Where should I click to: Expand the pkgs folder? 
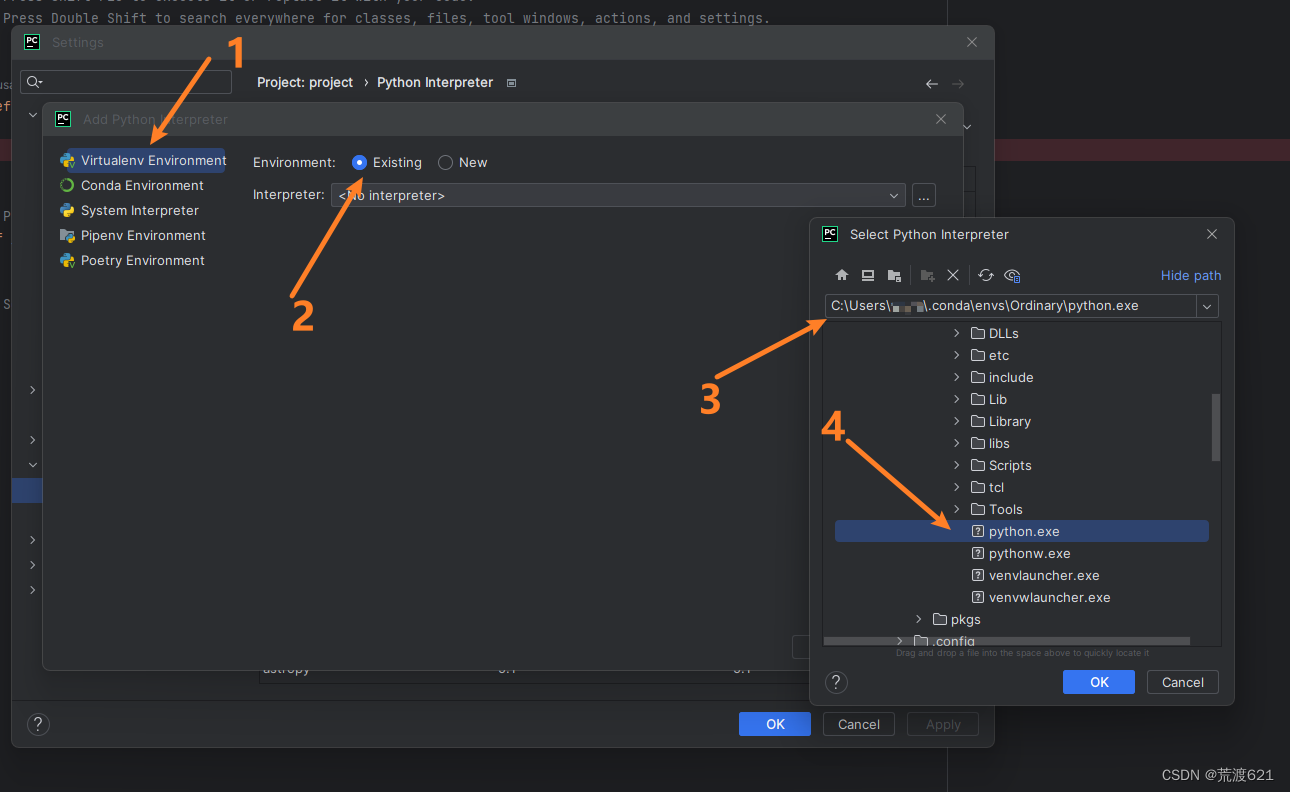tap(919, 619)
